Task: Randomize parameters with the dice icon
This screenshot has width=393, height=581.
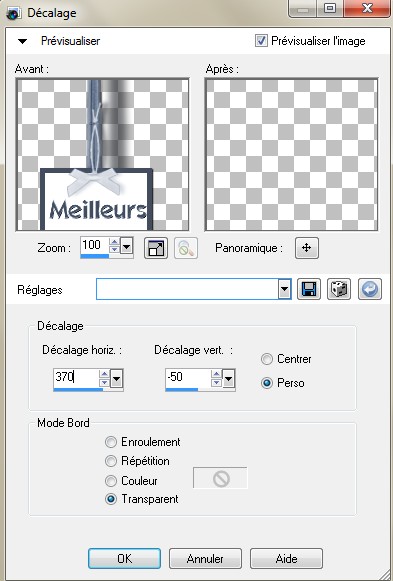Action: [x=339, y=289]
